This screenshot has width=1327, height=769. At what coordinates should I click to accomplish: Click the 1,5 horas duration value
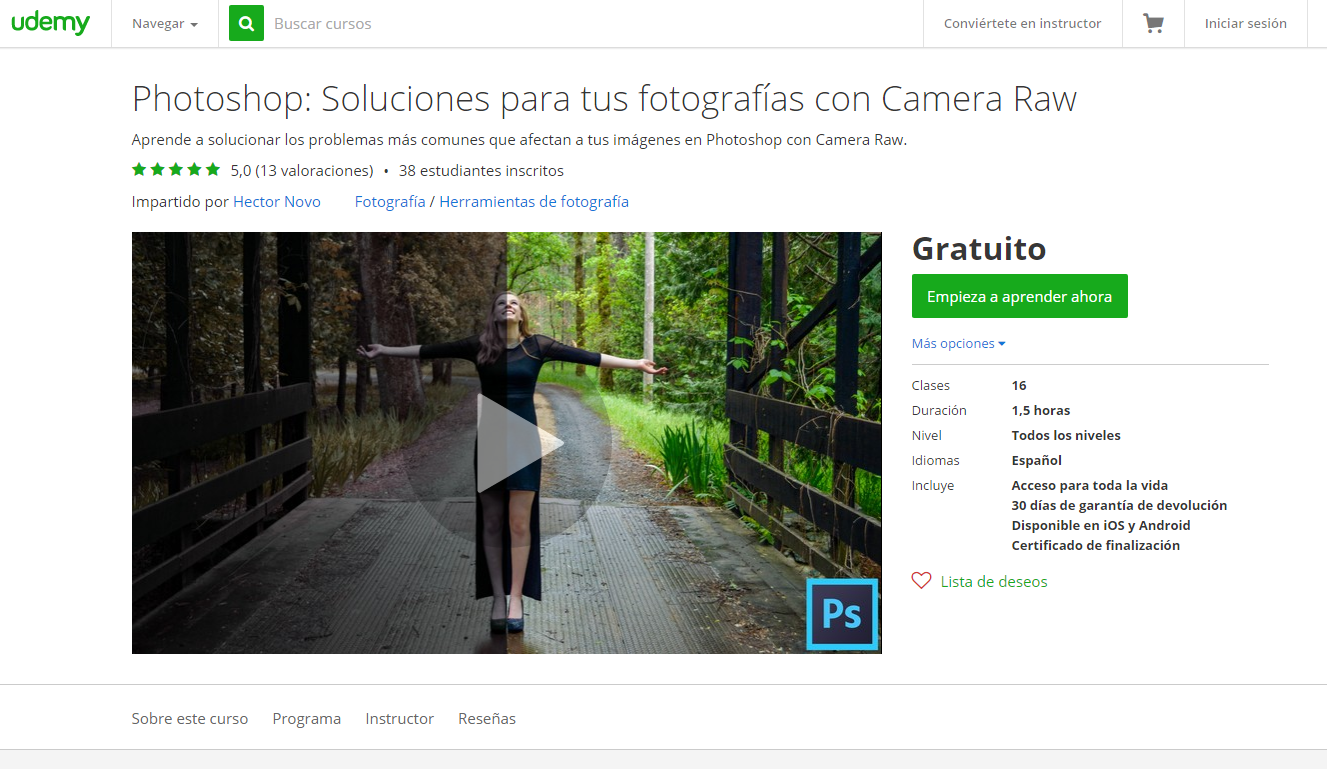pyautogui.click(x=1041, y=410)
